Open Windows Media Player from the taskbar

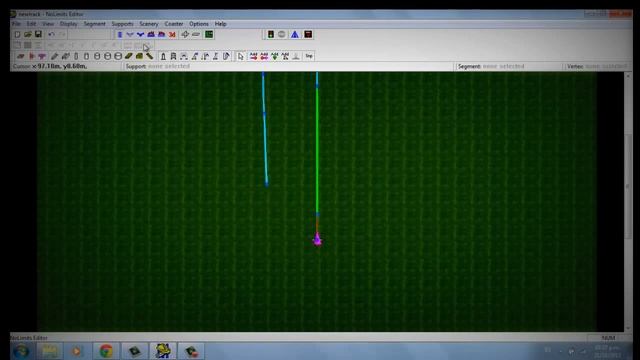coord(76,351)
